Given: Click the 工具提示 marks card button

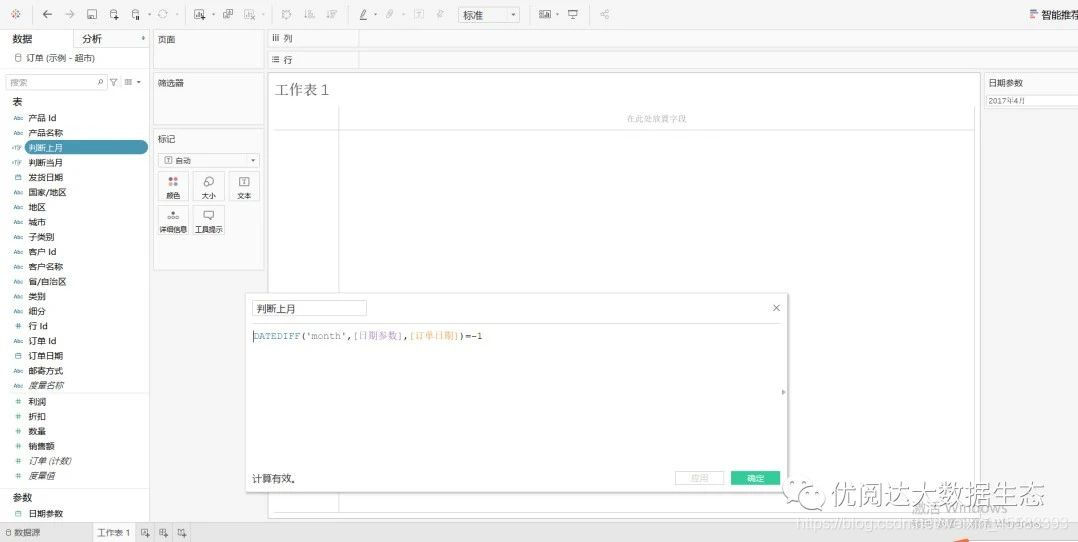Looking at the screenshot, I should [208, 220].
